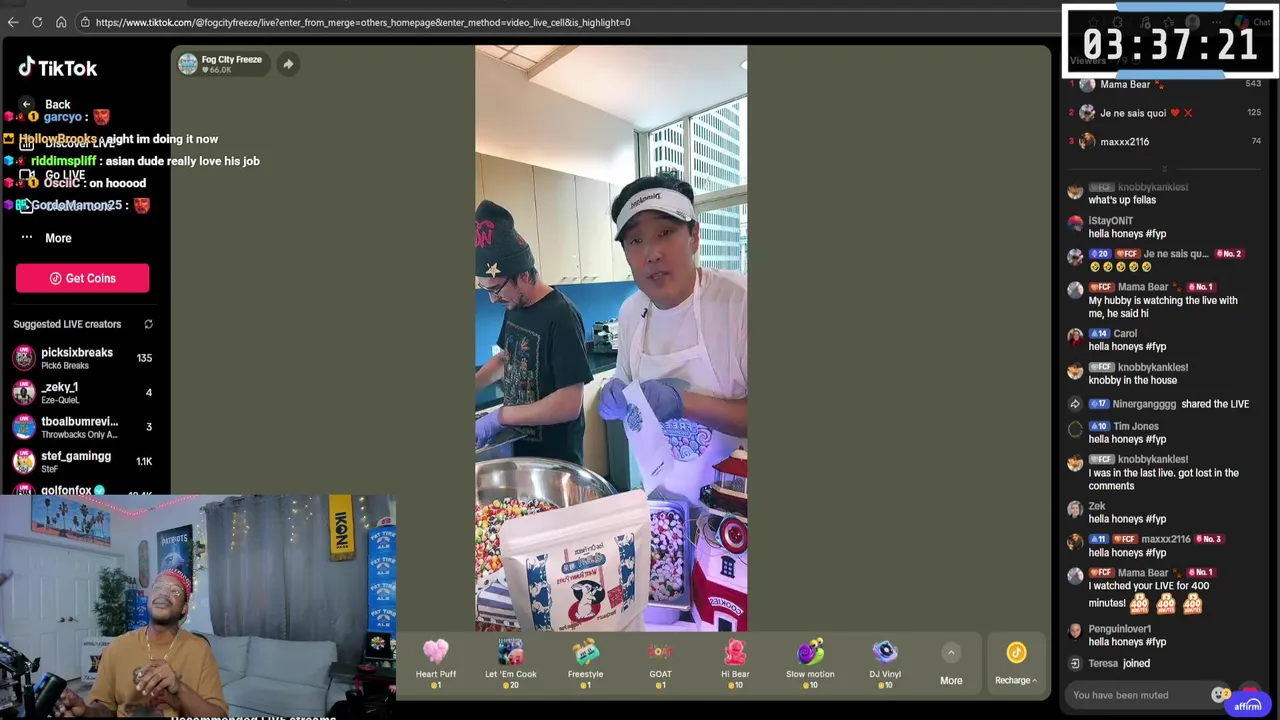
Task: Open Fog City Freeze profile avatar
Action: click(188, 64)
